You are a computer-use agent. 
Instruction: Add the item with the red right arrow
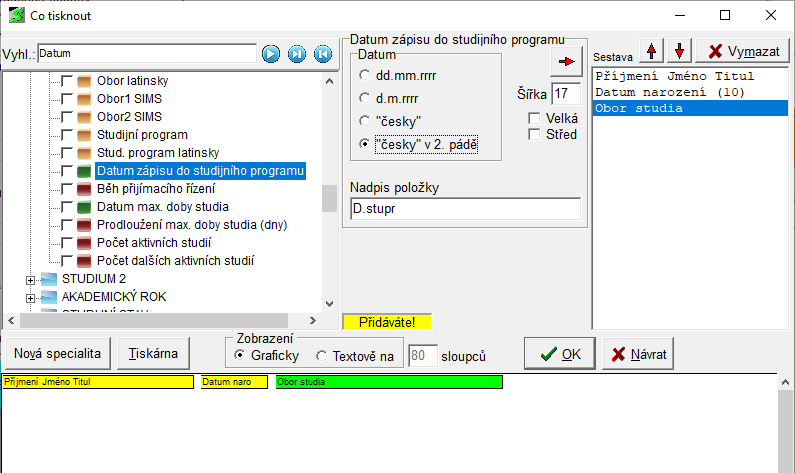click(566, 61)
